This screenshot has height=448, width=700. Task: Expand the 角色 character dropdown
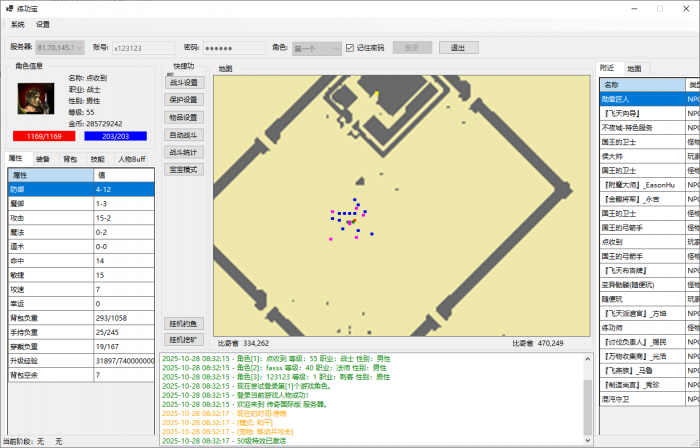316,47
